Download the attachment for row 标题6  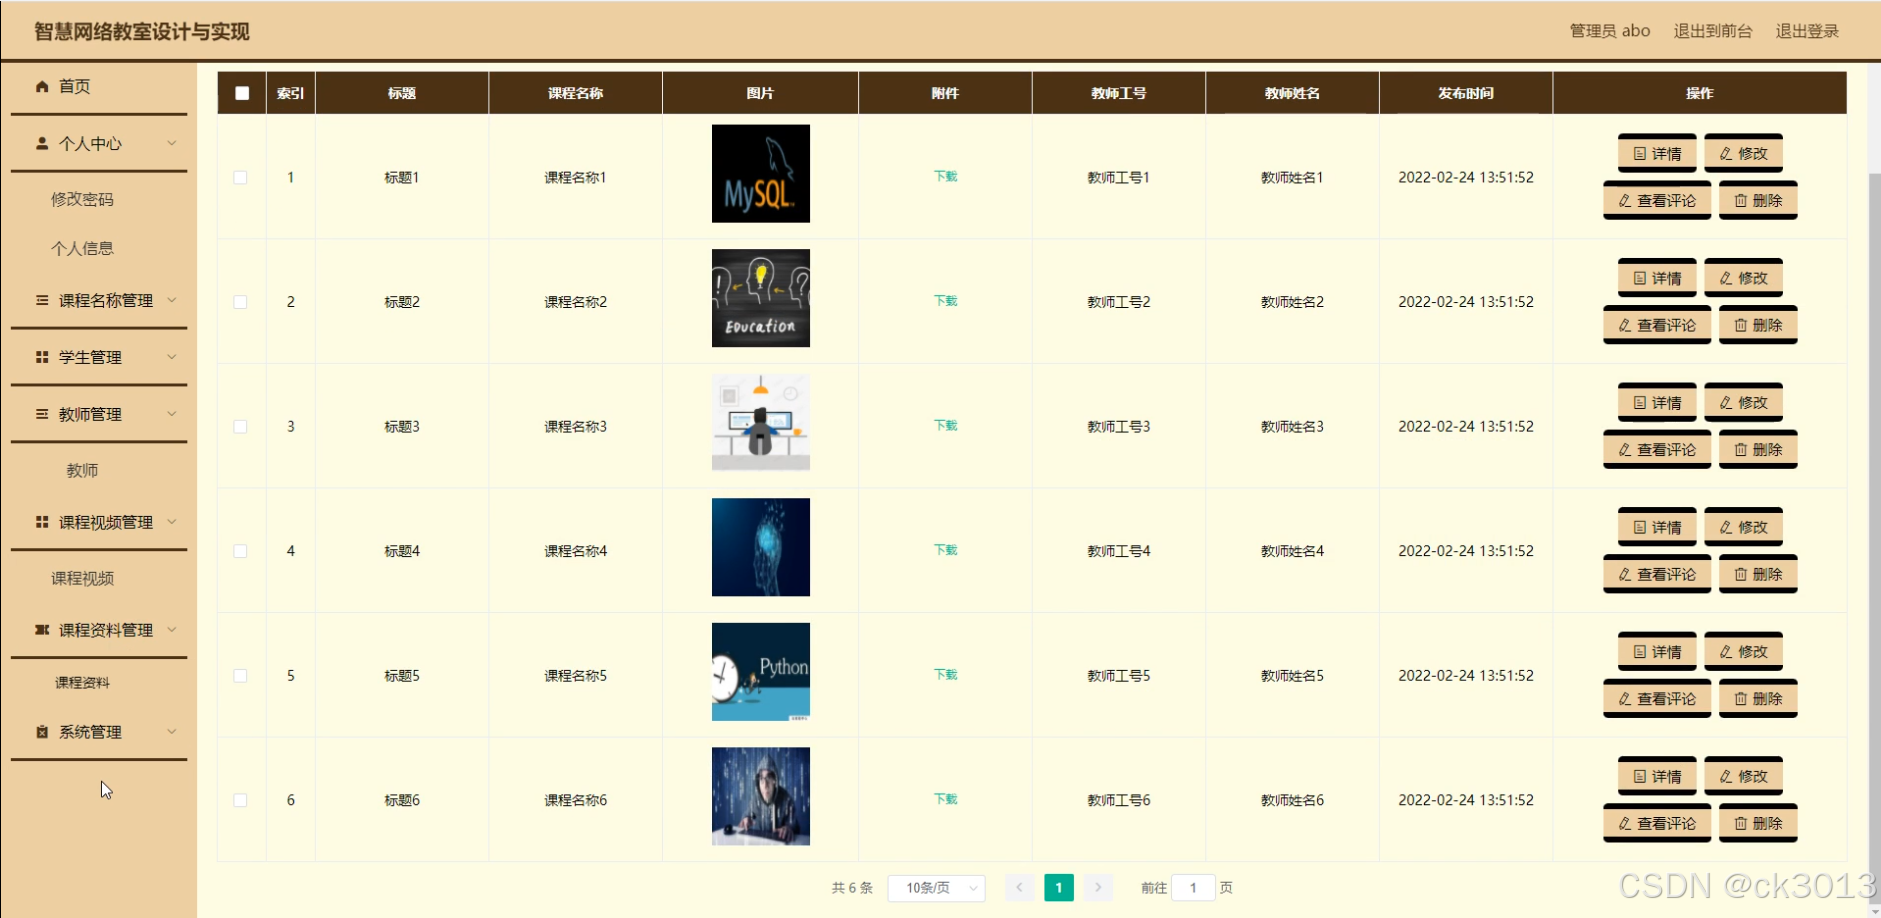(x=945, y=799)
